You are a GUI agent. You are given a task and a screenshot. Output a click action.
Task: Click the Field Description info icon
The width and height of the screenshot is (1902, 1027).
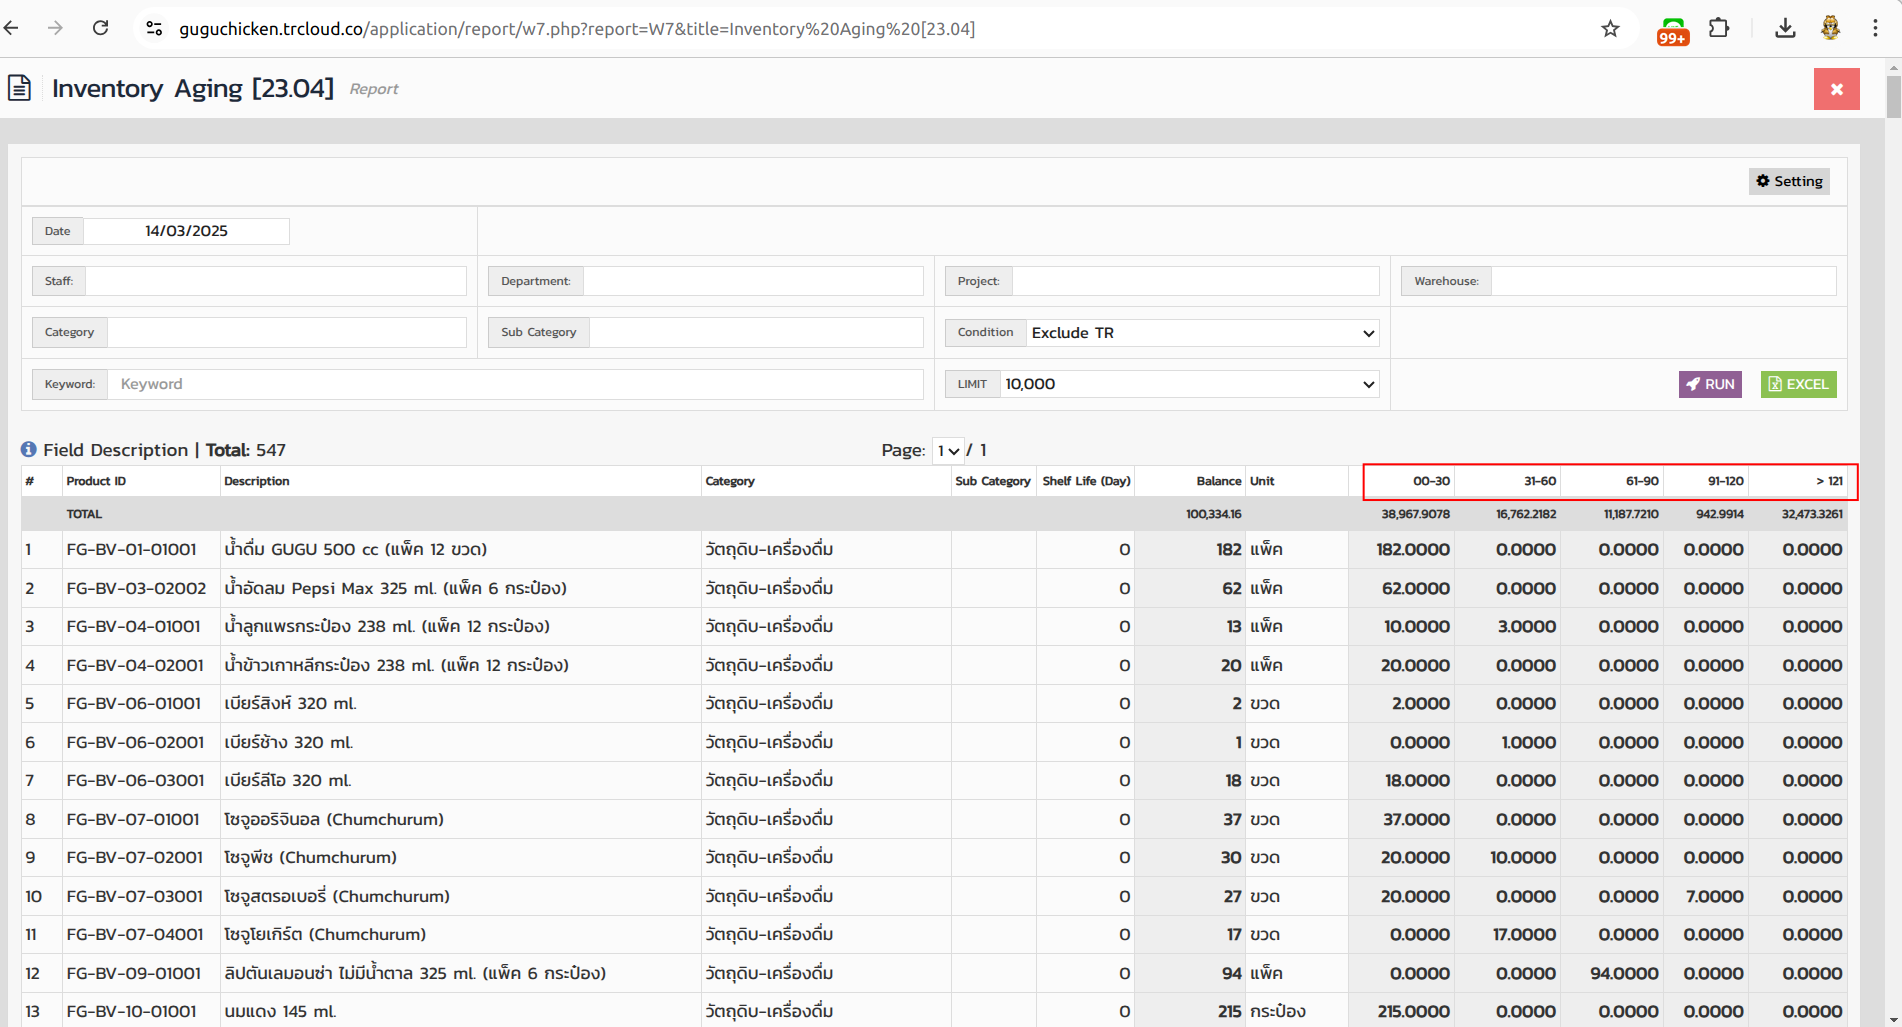click(x=29, y=450)
